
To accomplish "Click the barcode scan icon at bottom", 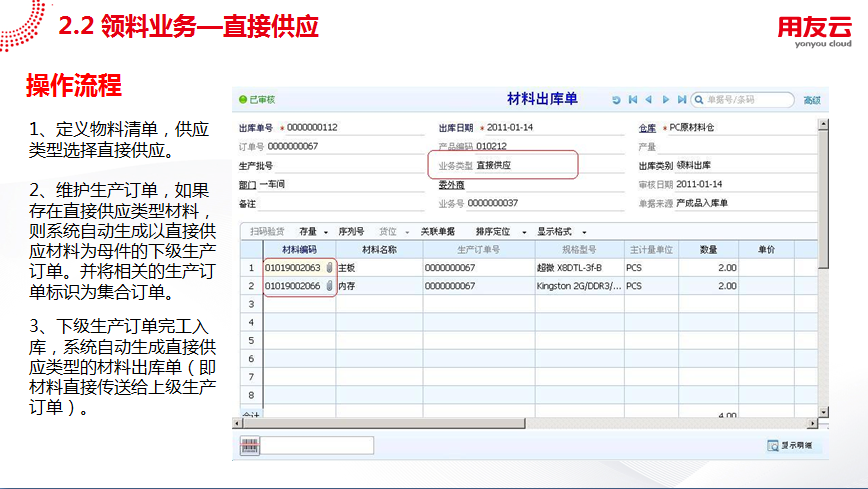I will coord(250,445).
